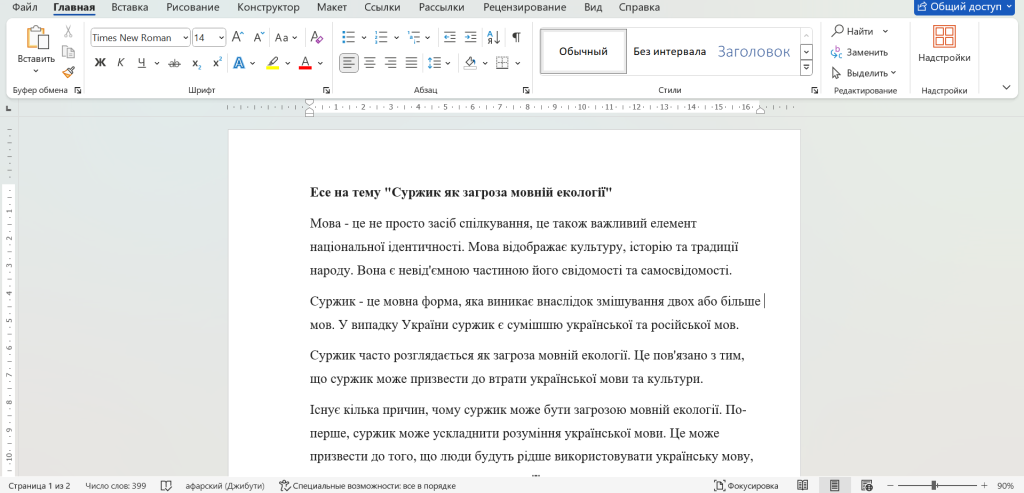
Task: Click the Focus mode (Фокусировка) button
Action: point(746,486)
